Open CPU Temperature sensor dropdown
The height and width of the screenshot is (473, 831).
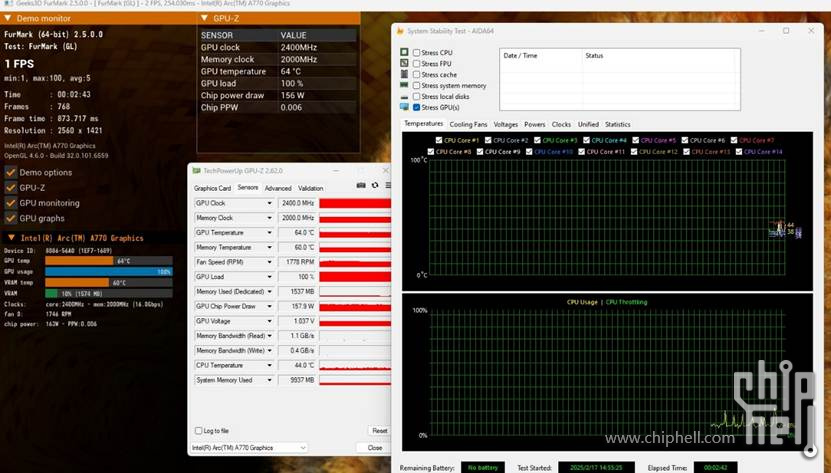point(269,365)
